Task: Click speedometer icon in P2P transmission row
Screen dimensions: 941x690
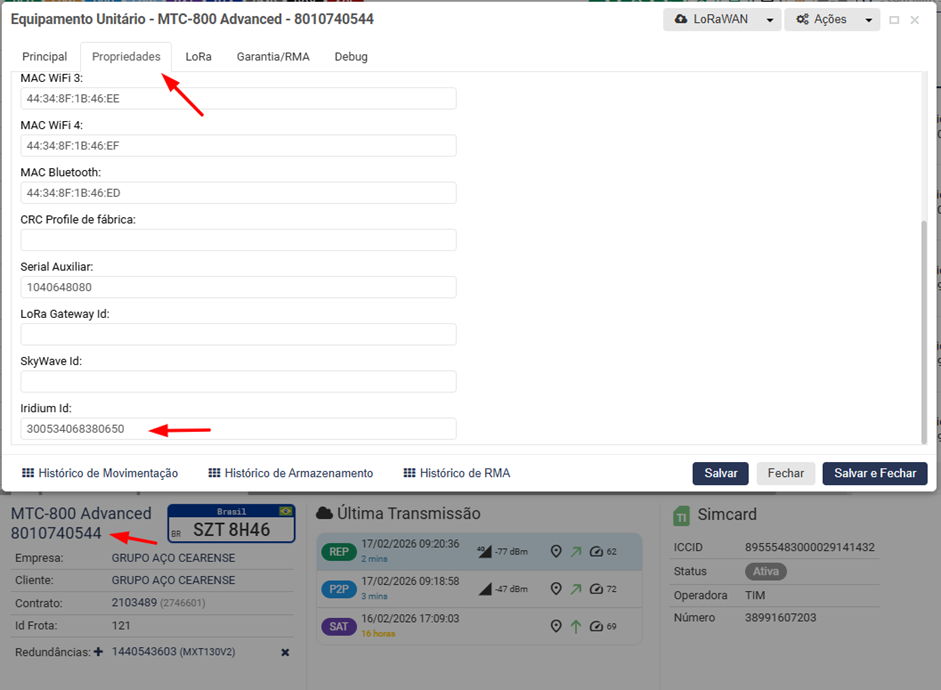Action: pos(596,589)
